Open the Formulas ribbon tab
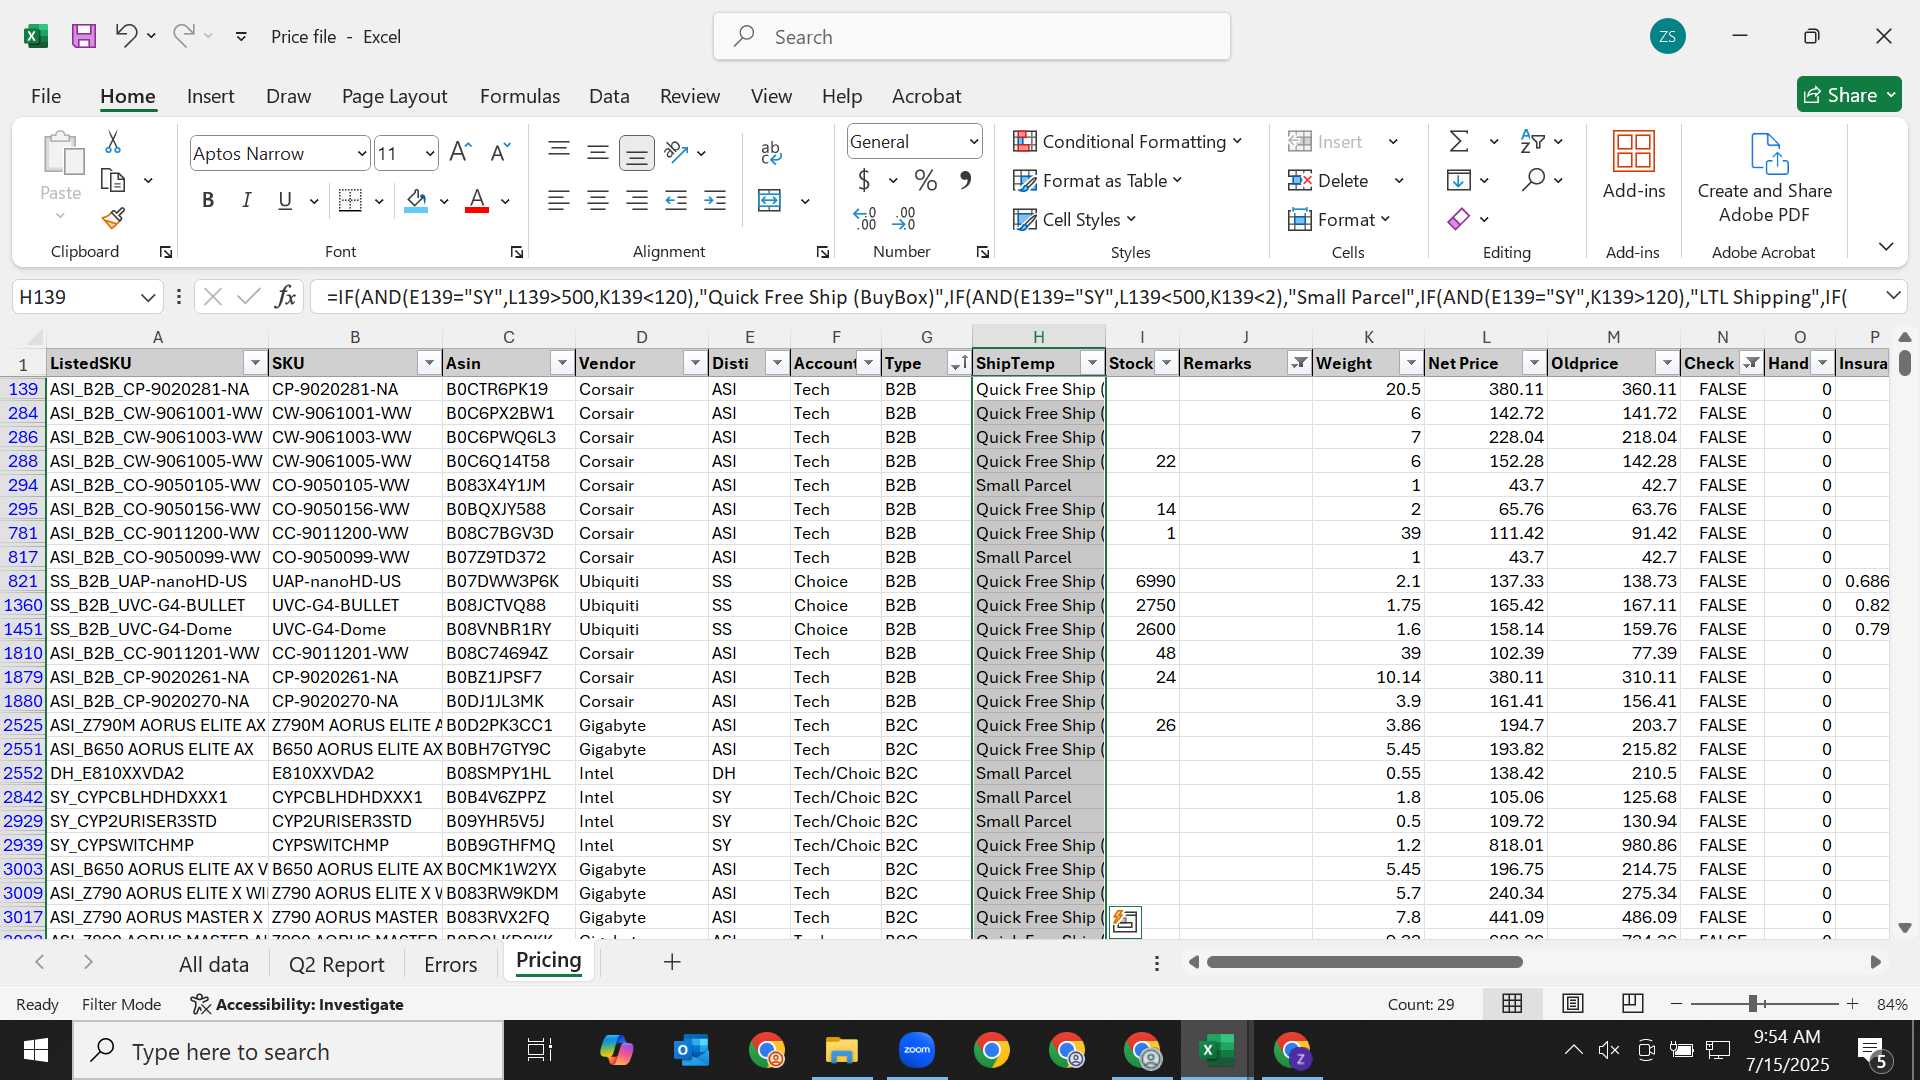Viewport: 1920px width, 1080px height. (520, 96)
